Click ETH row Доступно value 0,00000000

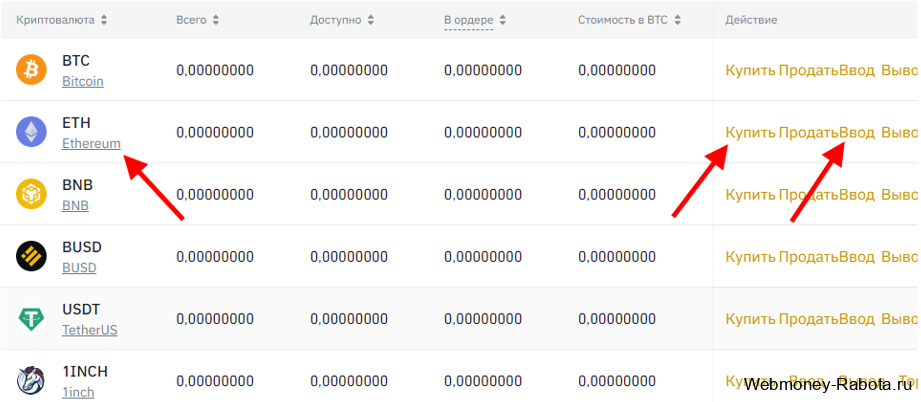[349, 133]
